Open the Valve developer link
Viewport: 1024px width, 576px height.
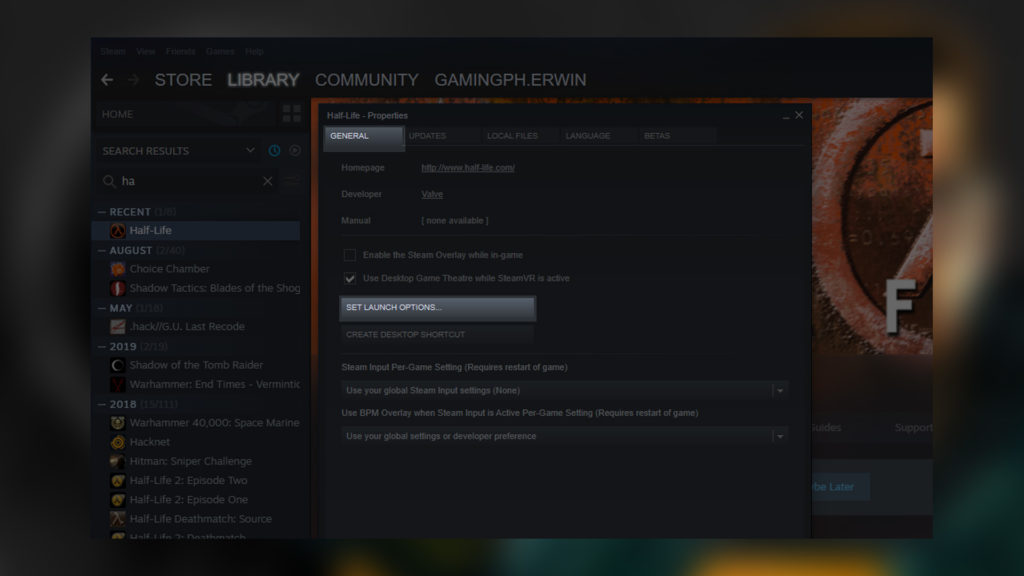432,194
